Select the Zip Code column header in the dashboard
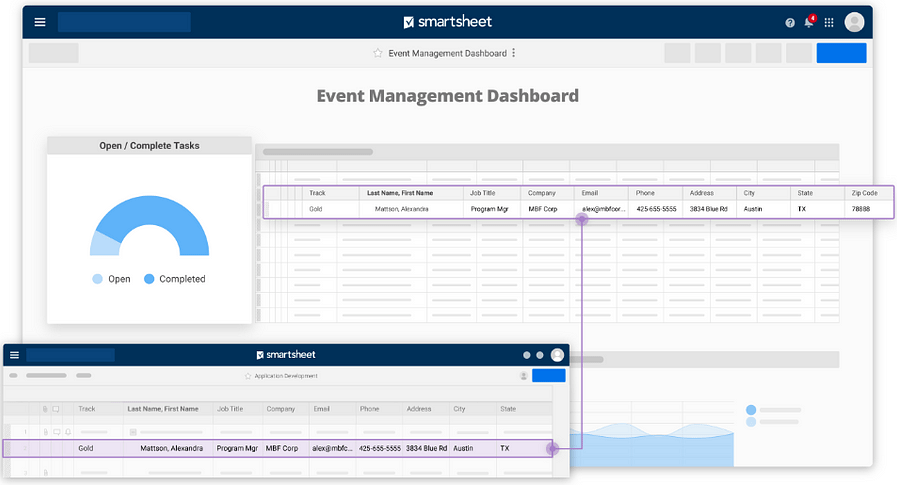897x485 pixels. pyautogui.click(x=864, y=193)
